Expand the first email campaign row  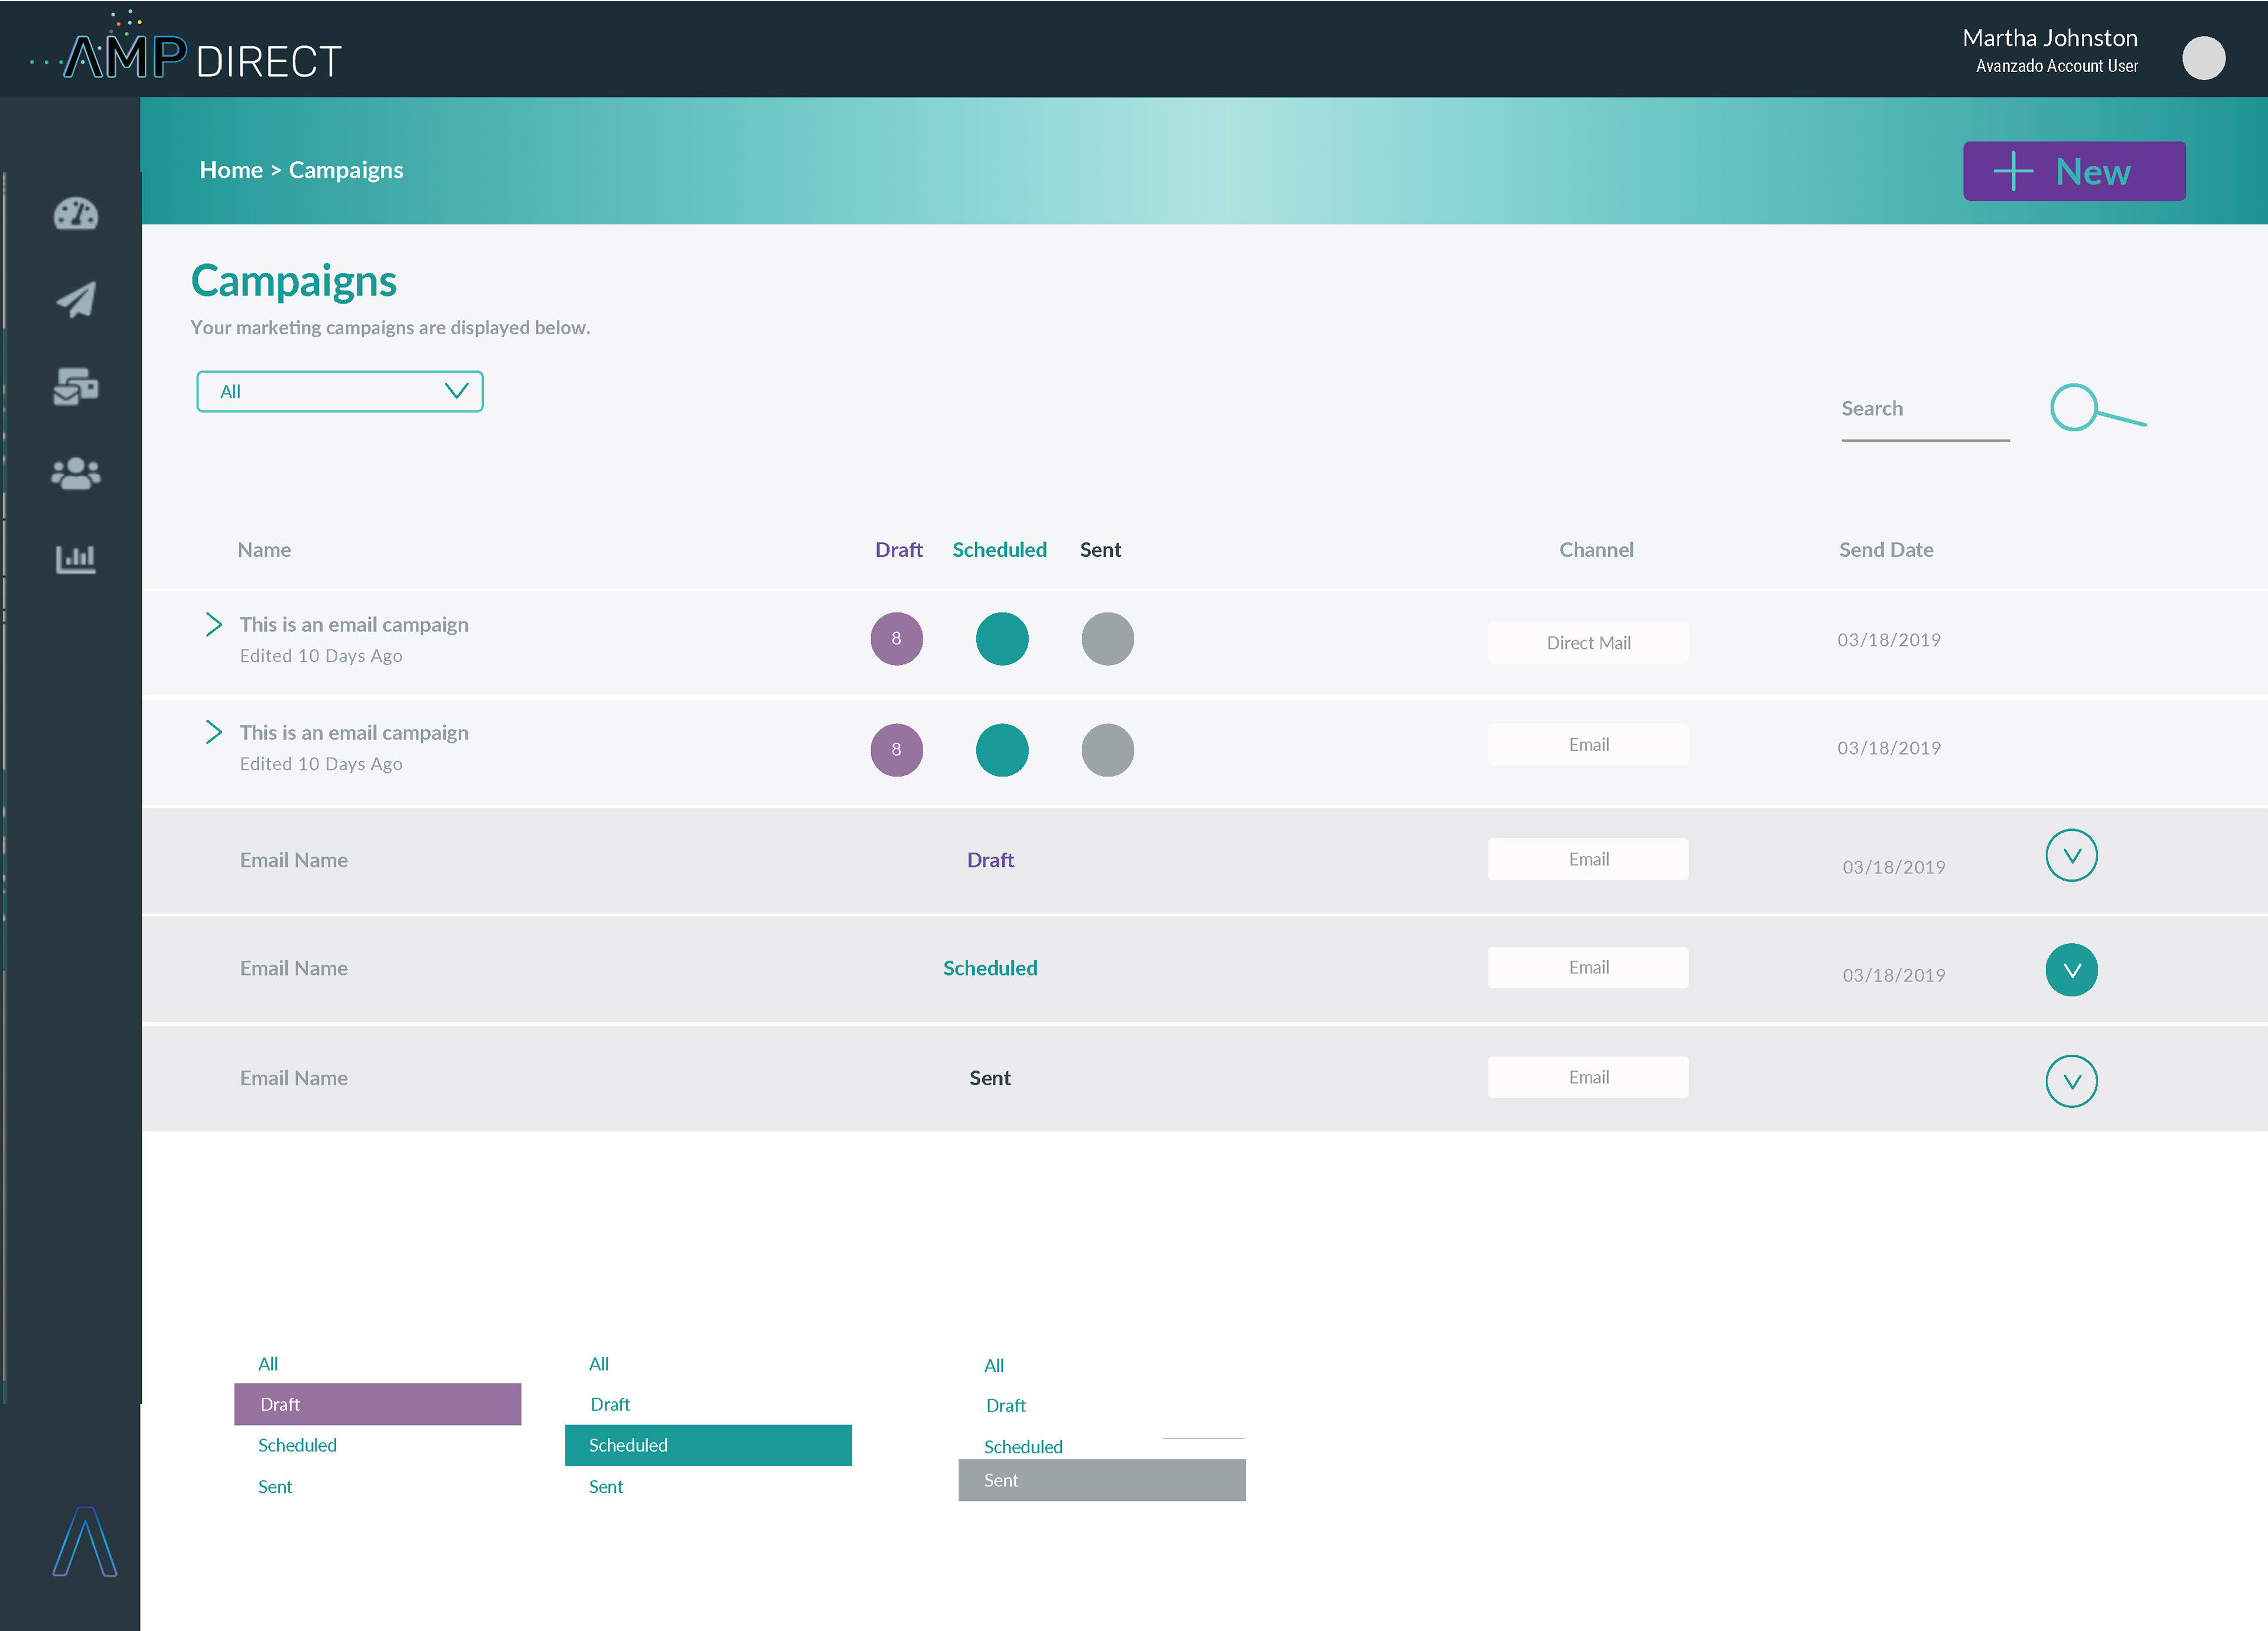click(214, 624)
